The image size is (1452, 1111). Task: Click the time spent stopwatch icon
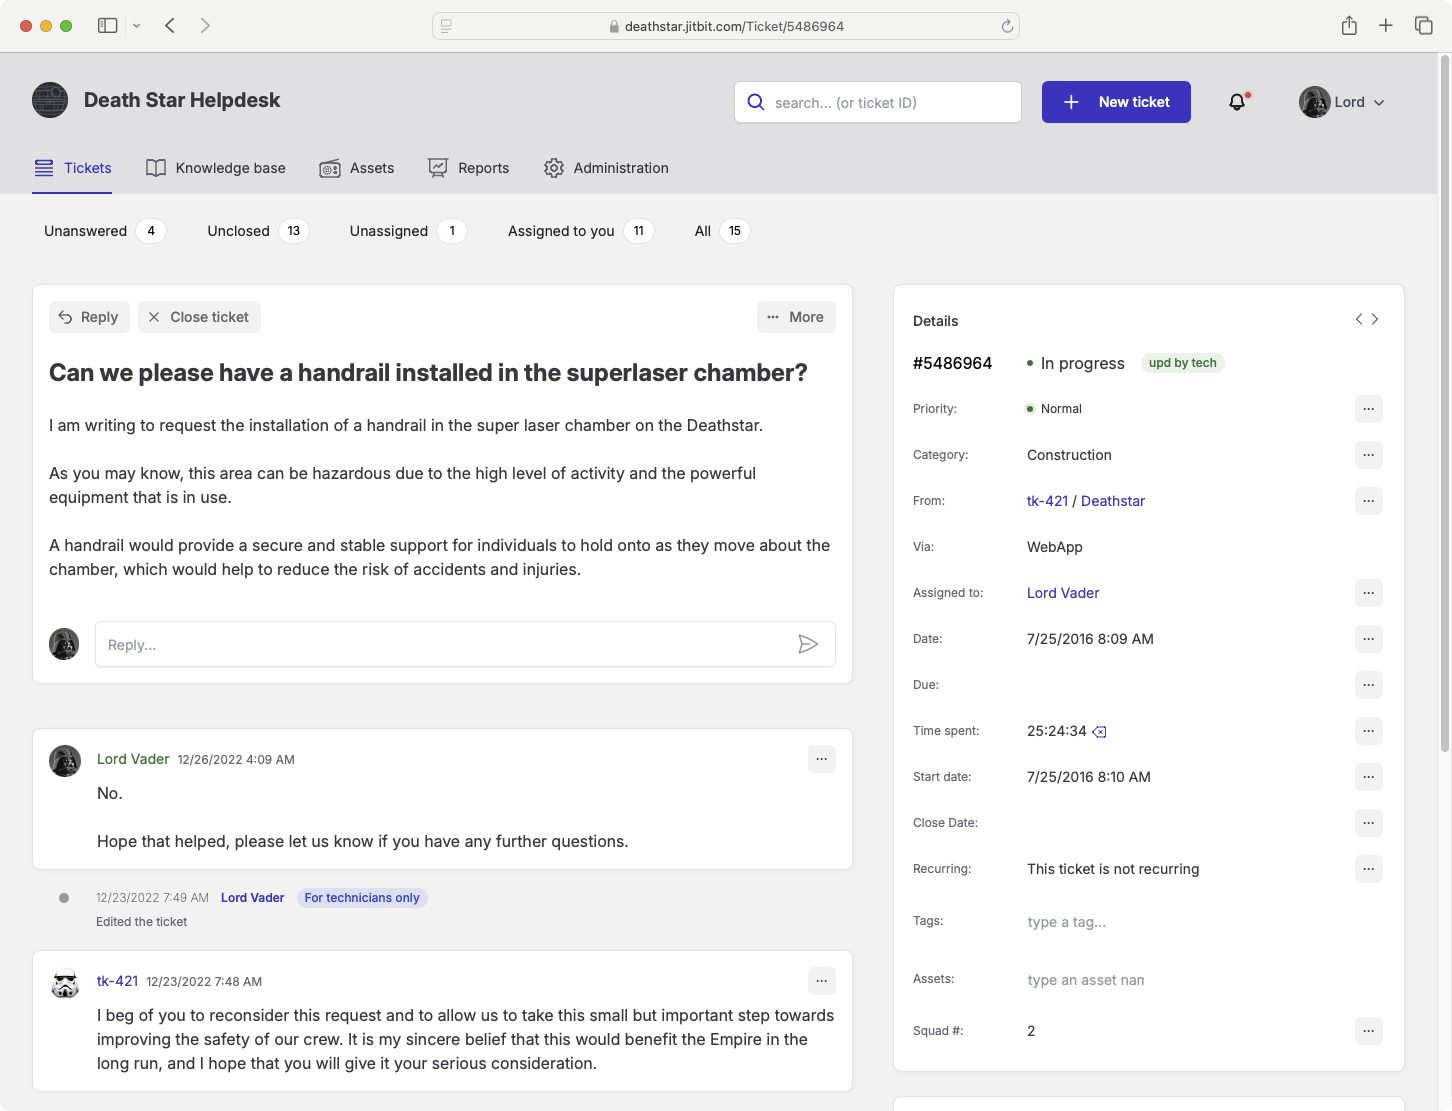(x=1099, y=732)
